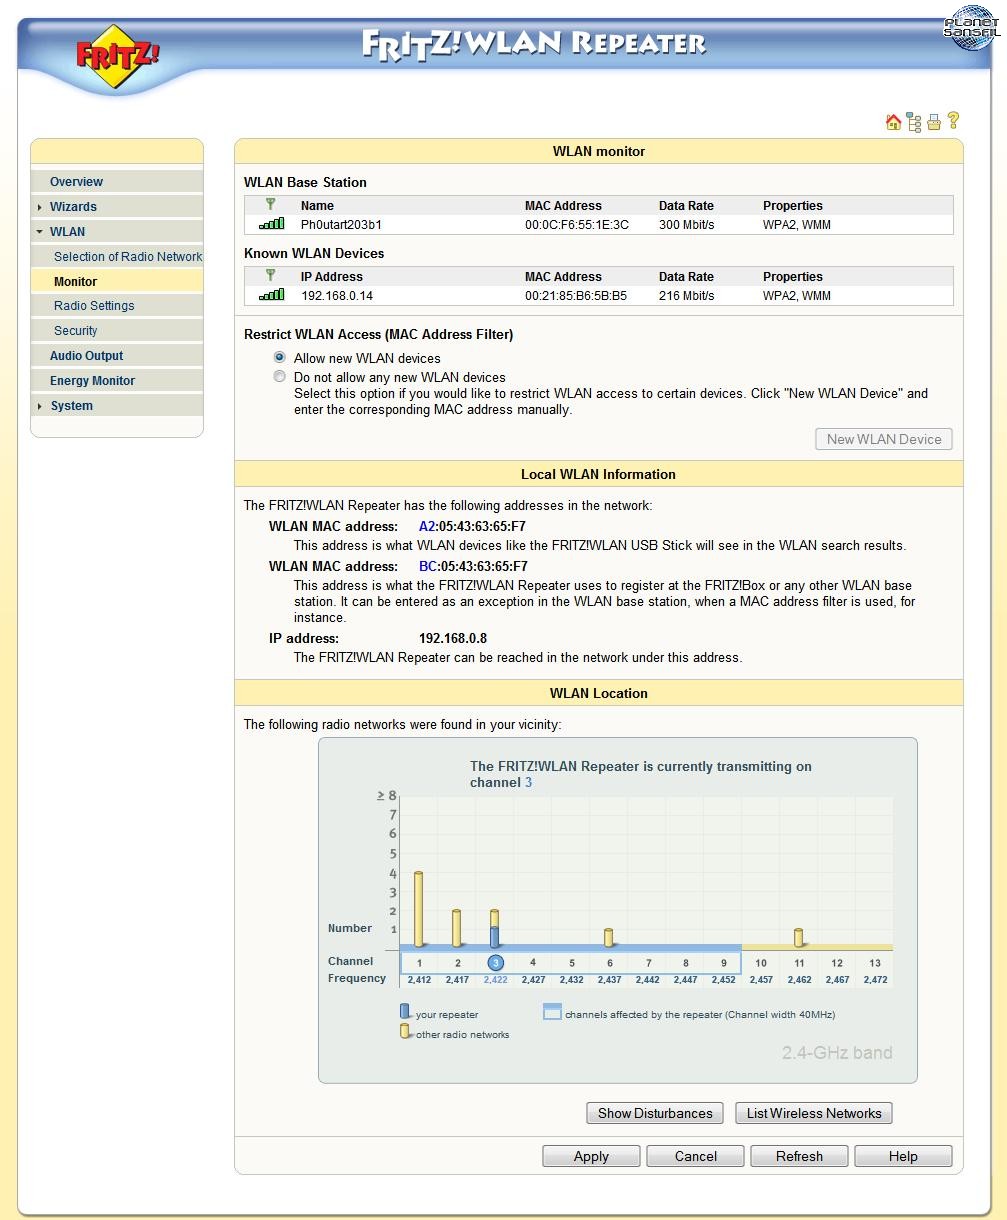Select 'Allow new WLAN devices' option
The image size is (1007, 1220).
280,357
